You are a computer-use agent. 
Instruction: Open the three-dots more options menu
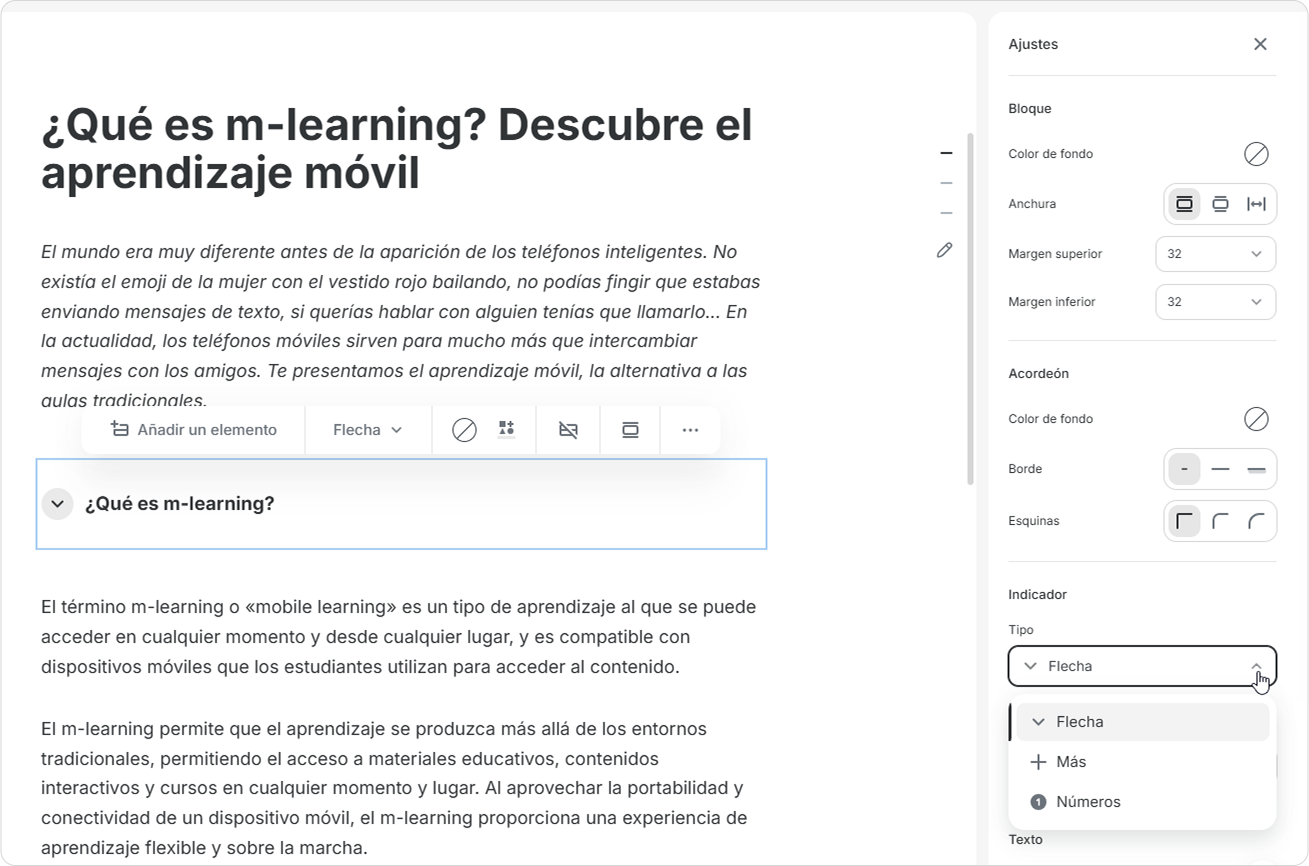[690, 430]
